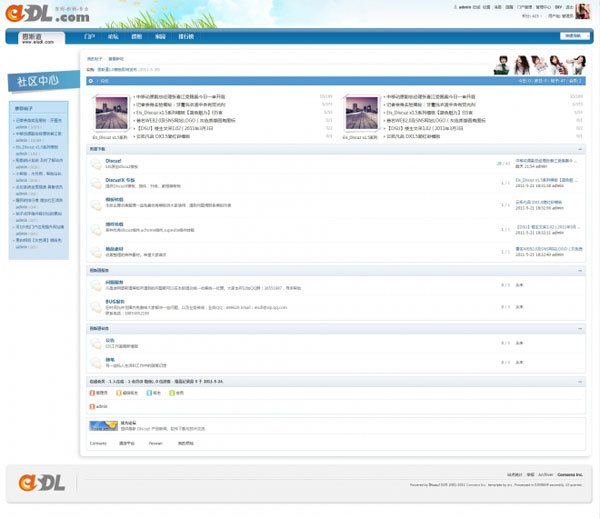Collapse the 创新团服务 forum category

click(x=580, y=270)
